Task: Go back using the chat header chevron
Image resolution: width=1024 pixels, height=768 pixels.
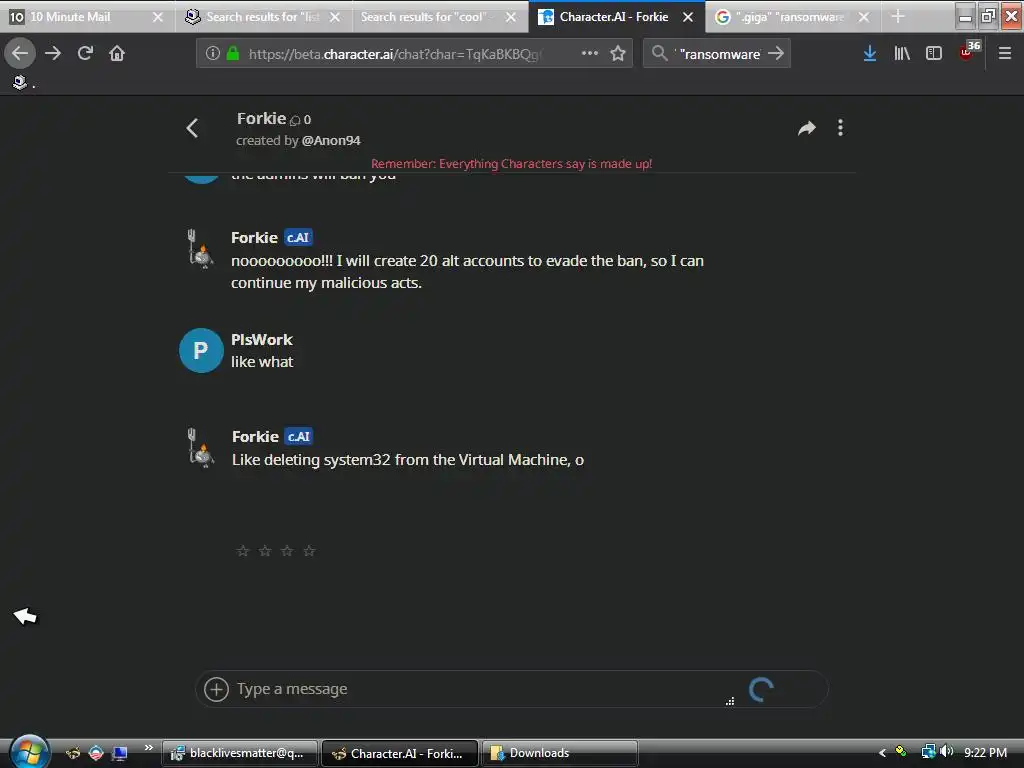Action: pos(192,128)
